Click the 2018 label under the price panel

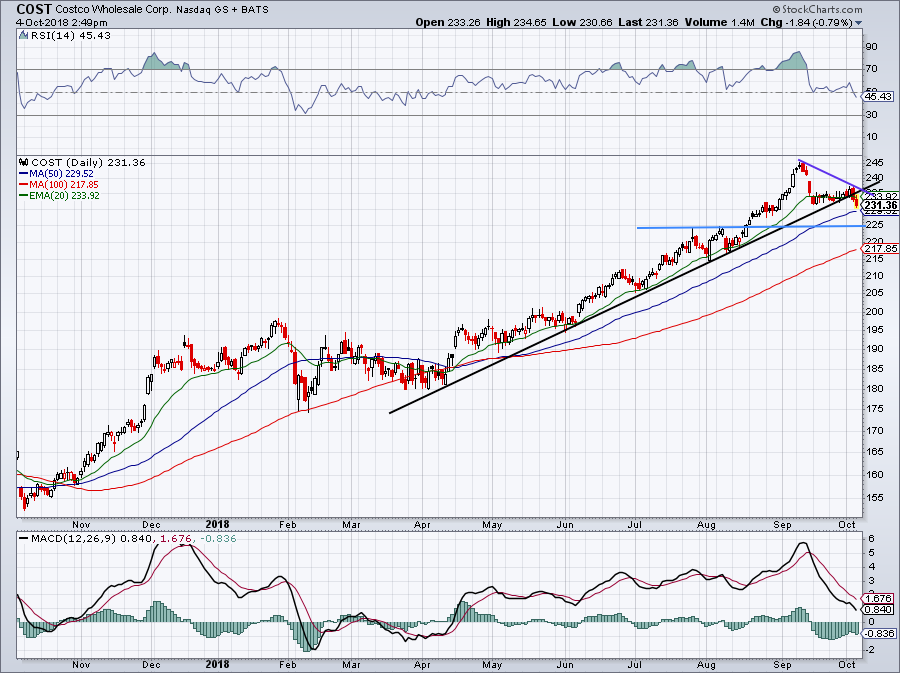[217, 524]
